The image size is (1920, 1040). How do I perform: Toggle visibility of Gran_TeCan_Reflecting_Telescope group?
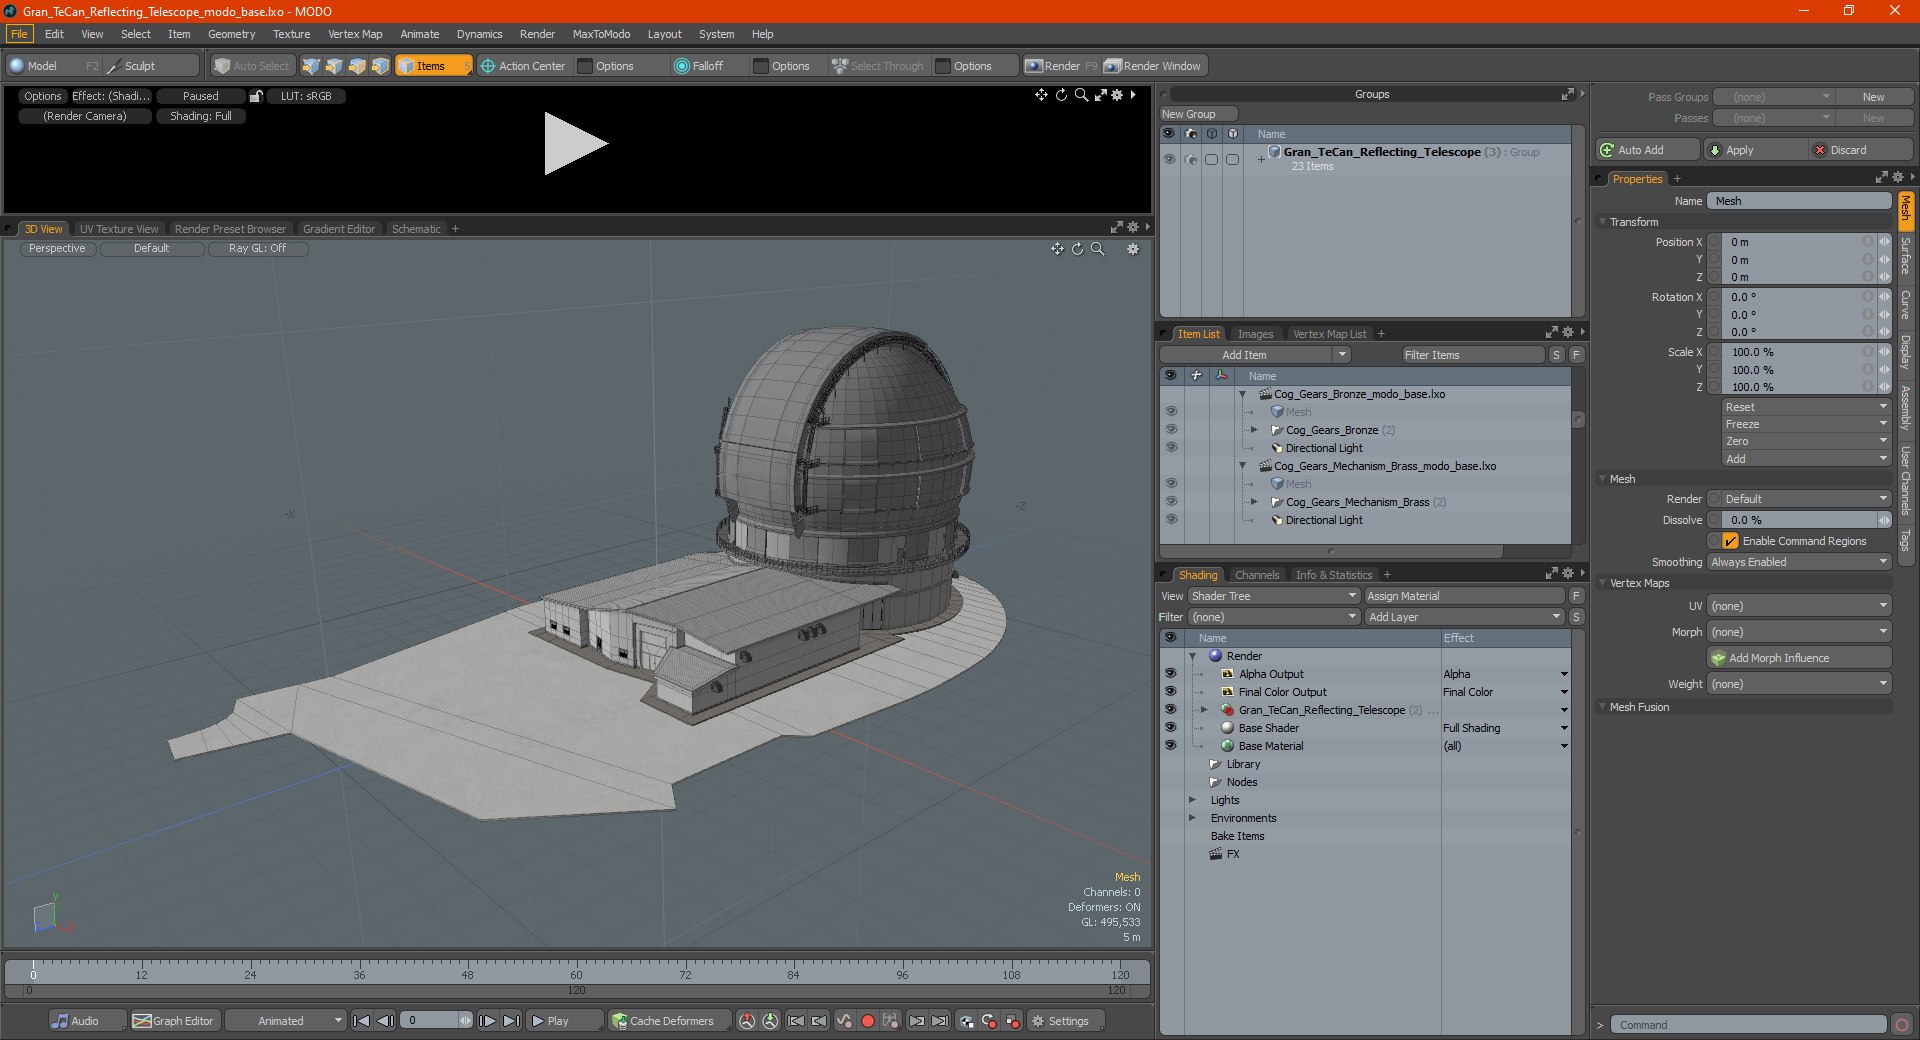point(1169,159)
